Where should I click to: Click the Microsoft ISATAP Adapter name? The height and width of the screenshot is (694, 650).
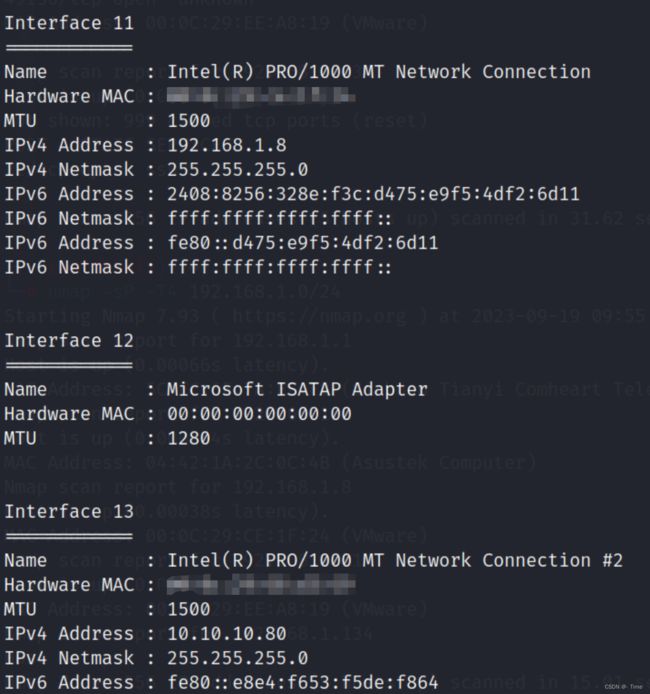click(x=297, y=389)
